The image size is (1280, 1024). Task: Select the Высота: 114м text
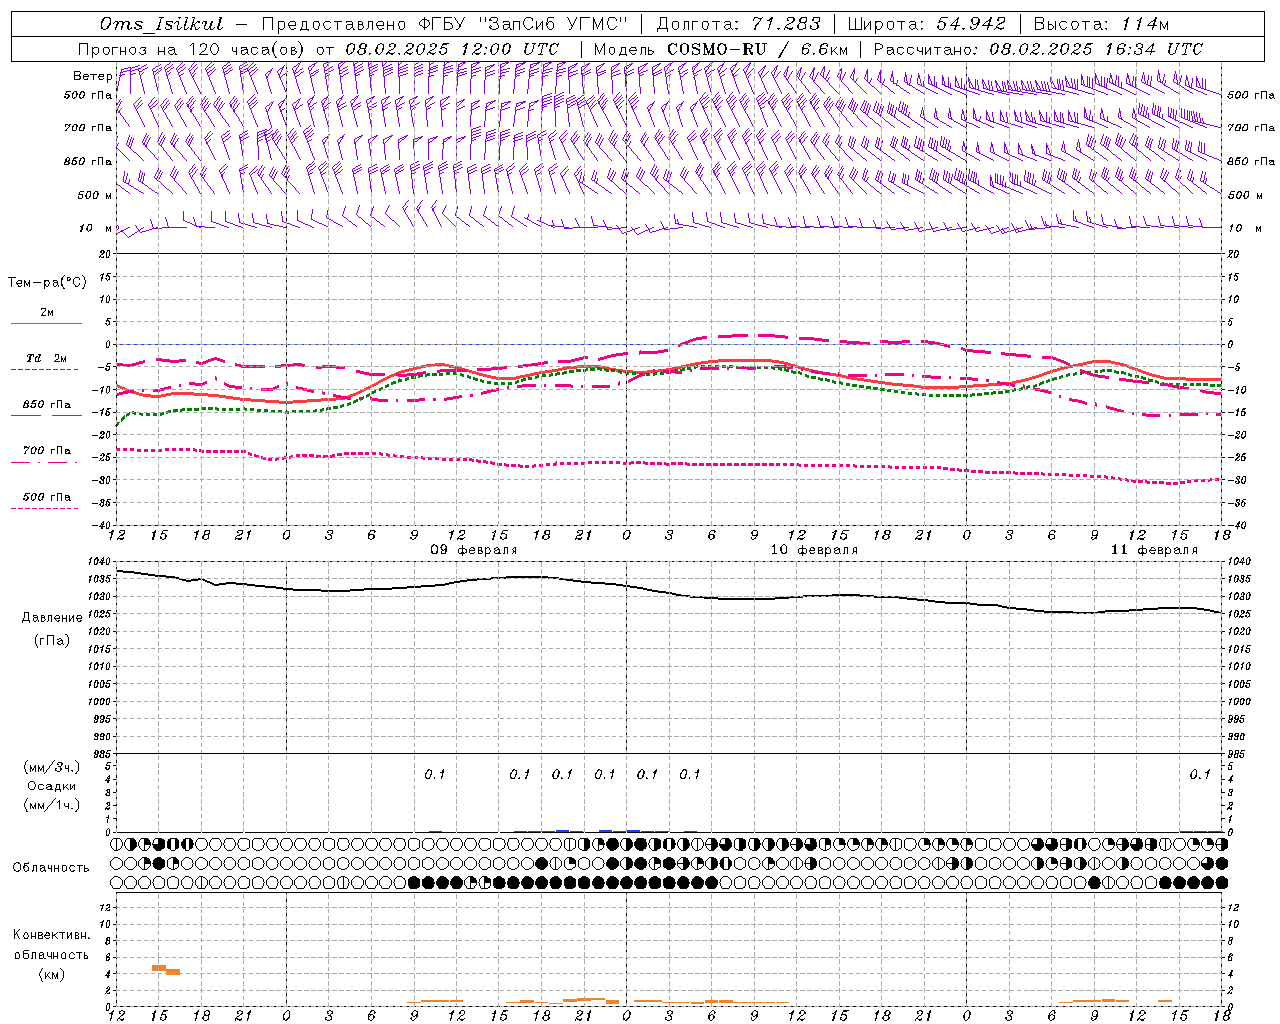point(1101,24)
